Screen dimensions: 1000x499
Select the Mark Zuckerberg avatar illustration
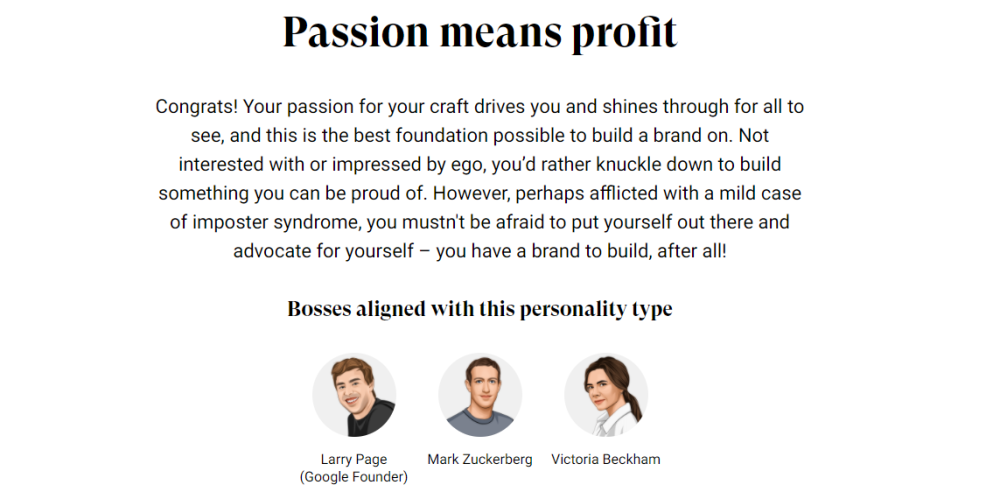pos(480,395)
